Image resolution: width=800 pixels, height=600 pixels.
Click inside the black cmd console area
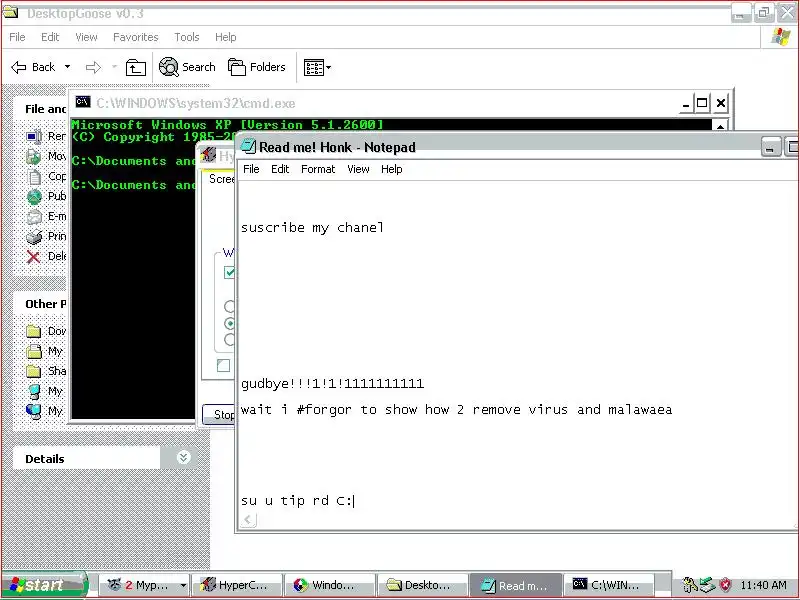point(133,306)
